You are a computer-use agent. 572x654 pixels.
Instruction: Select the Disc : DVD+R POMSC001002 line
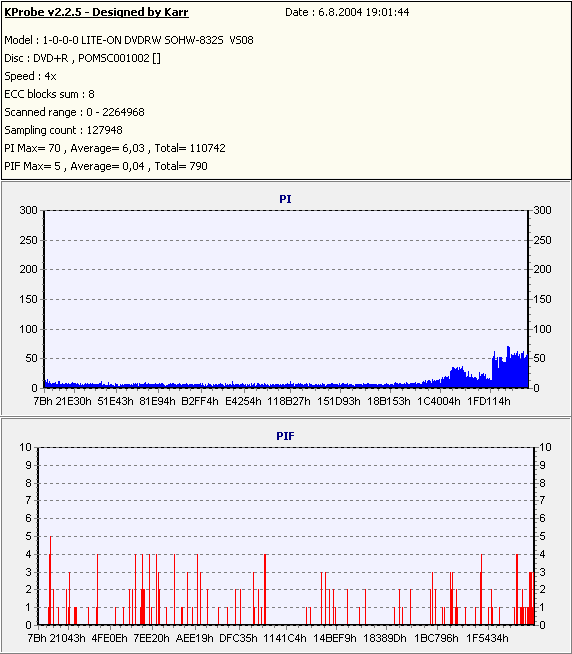[x=82, y=58]
